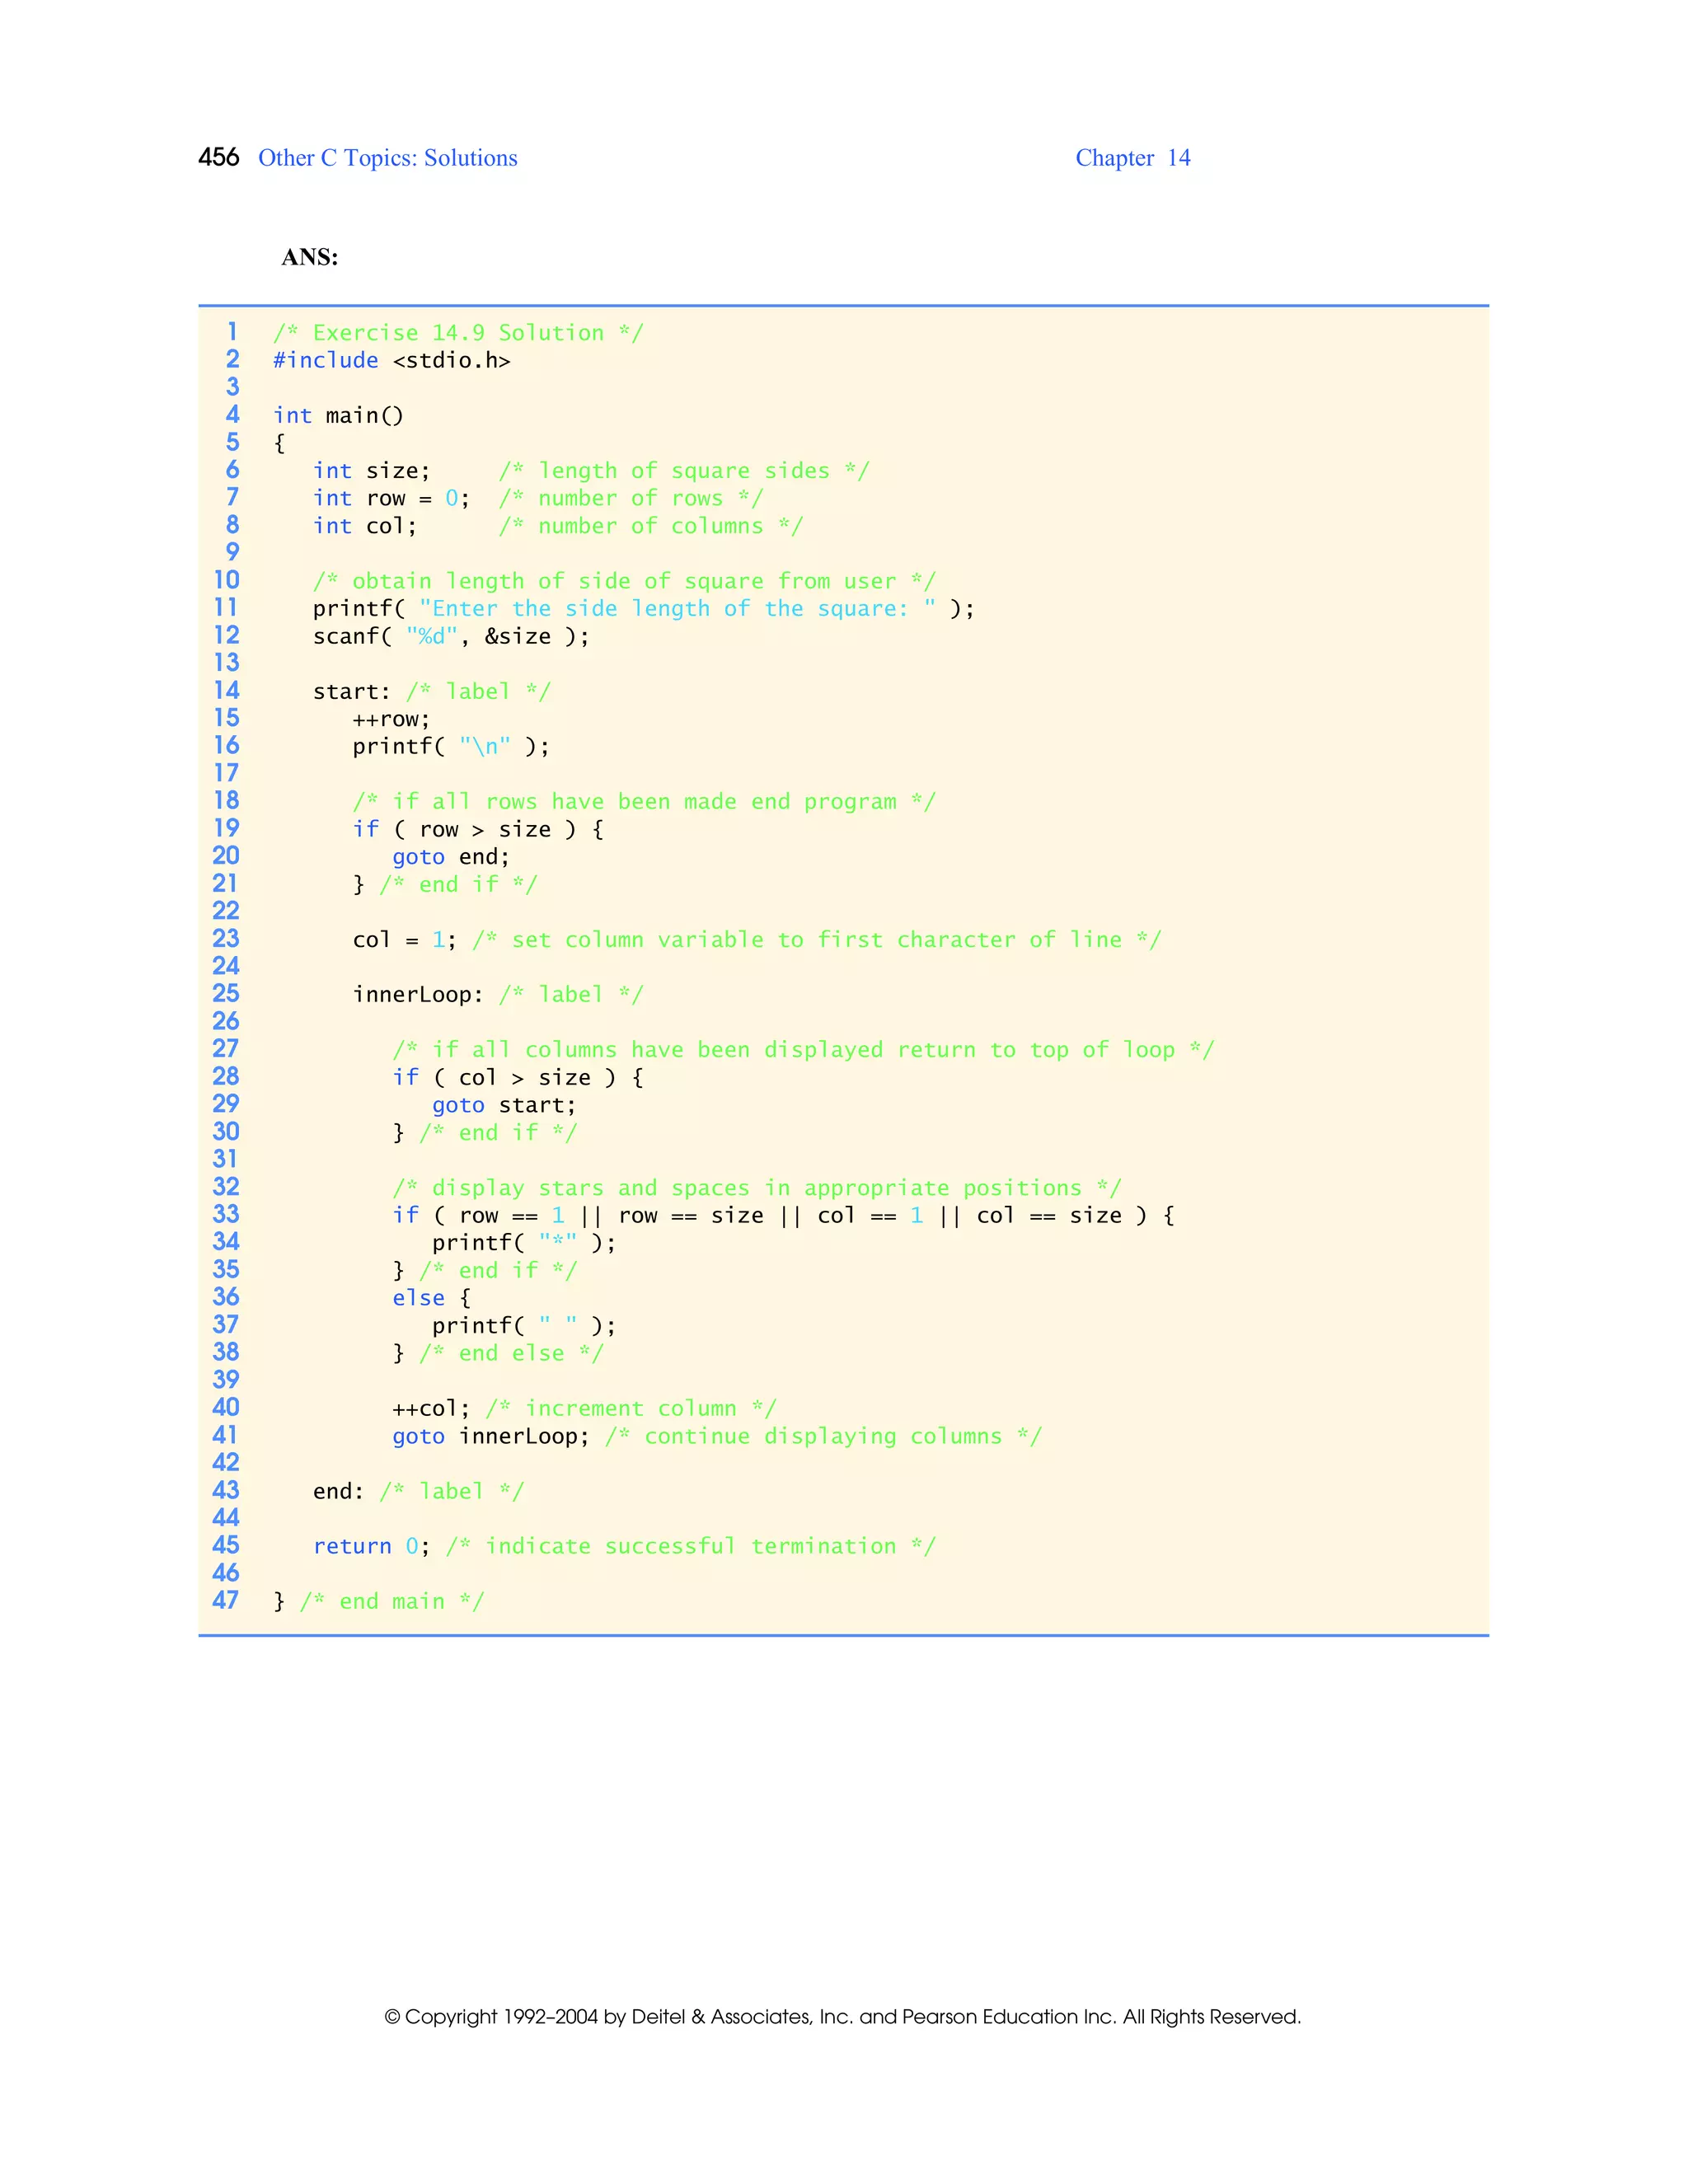Click the 'int col;' declaration
This screenshot has height=2184, width=1688.
pyautogui.click(x=364, y=526)
